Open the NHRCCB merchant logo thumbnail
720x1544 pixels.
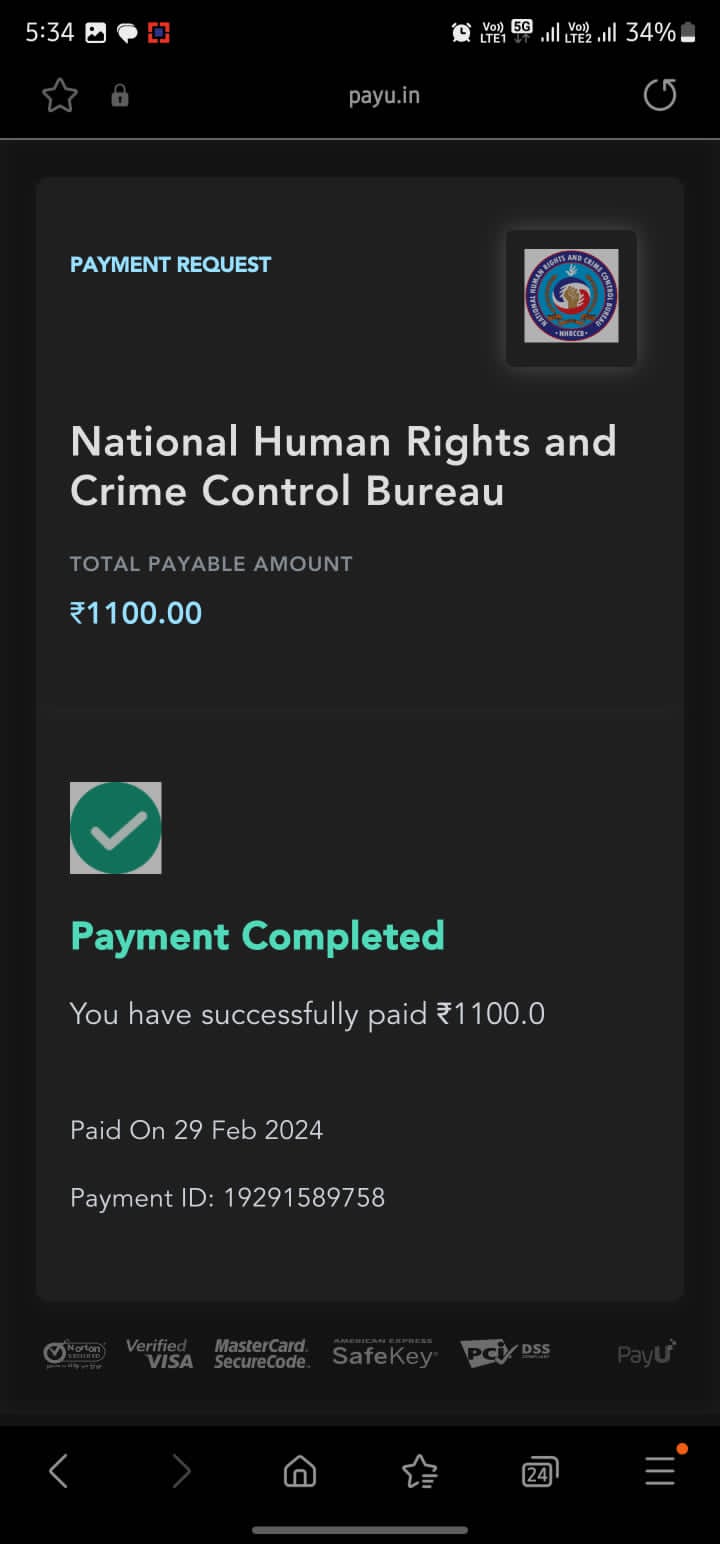click(x=571, y=297)
